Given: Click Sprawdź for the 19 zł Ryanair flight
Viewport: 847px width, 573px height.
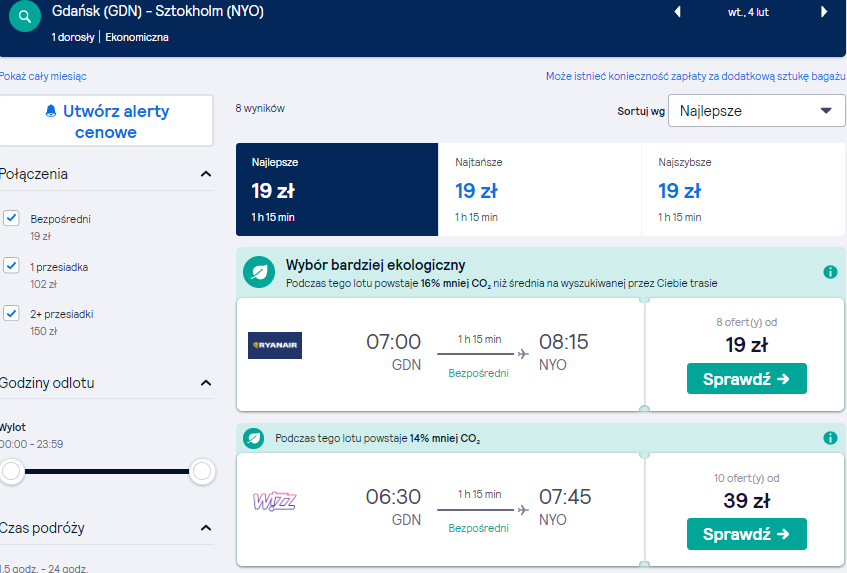Looking at the screenshot, I should point(747,379).
